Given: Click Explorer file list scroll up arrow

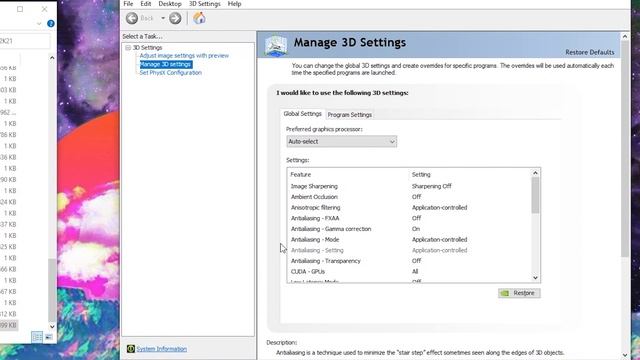Looking at the screenshot, I should 52,58.
